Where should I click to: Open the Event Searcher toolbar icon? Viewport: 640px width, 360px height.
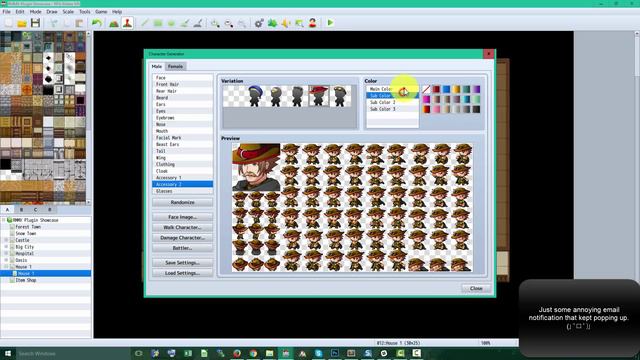299,23
